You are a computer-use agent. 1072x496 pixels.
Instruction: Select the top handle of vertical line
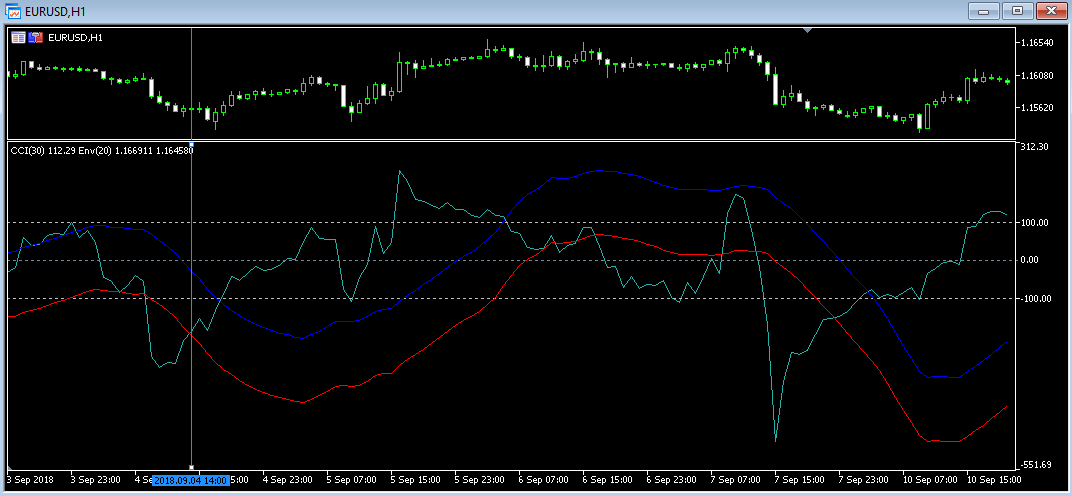(191, 144)
